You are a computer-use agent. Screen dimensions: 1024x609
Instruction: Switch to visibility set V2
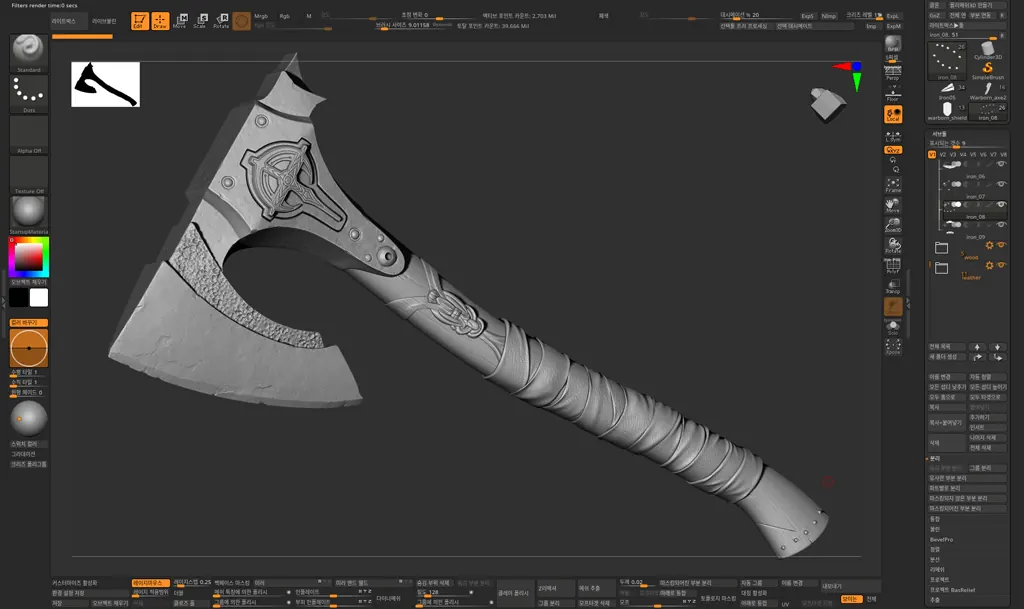coord(942,155)
